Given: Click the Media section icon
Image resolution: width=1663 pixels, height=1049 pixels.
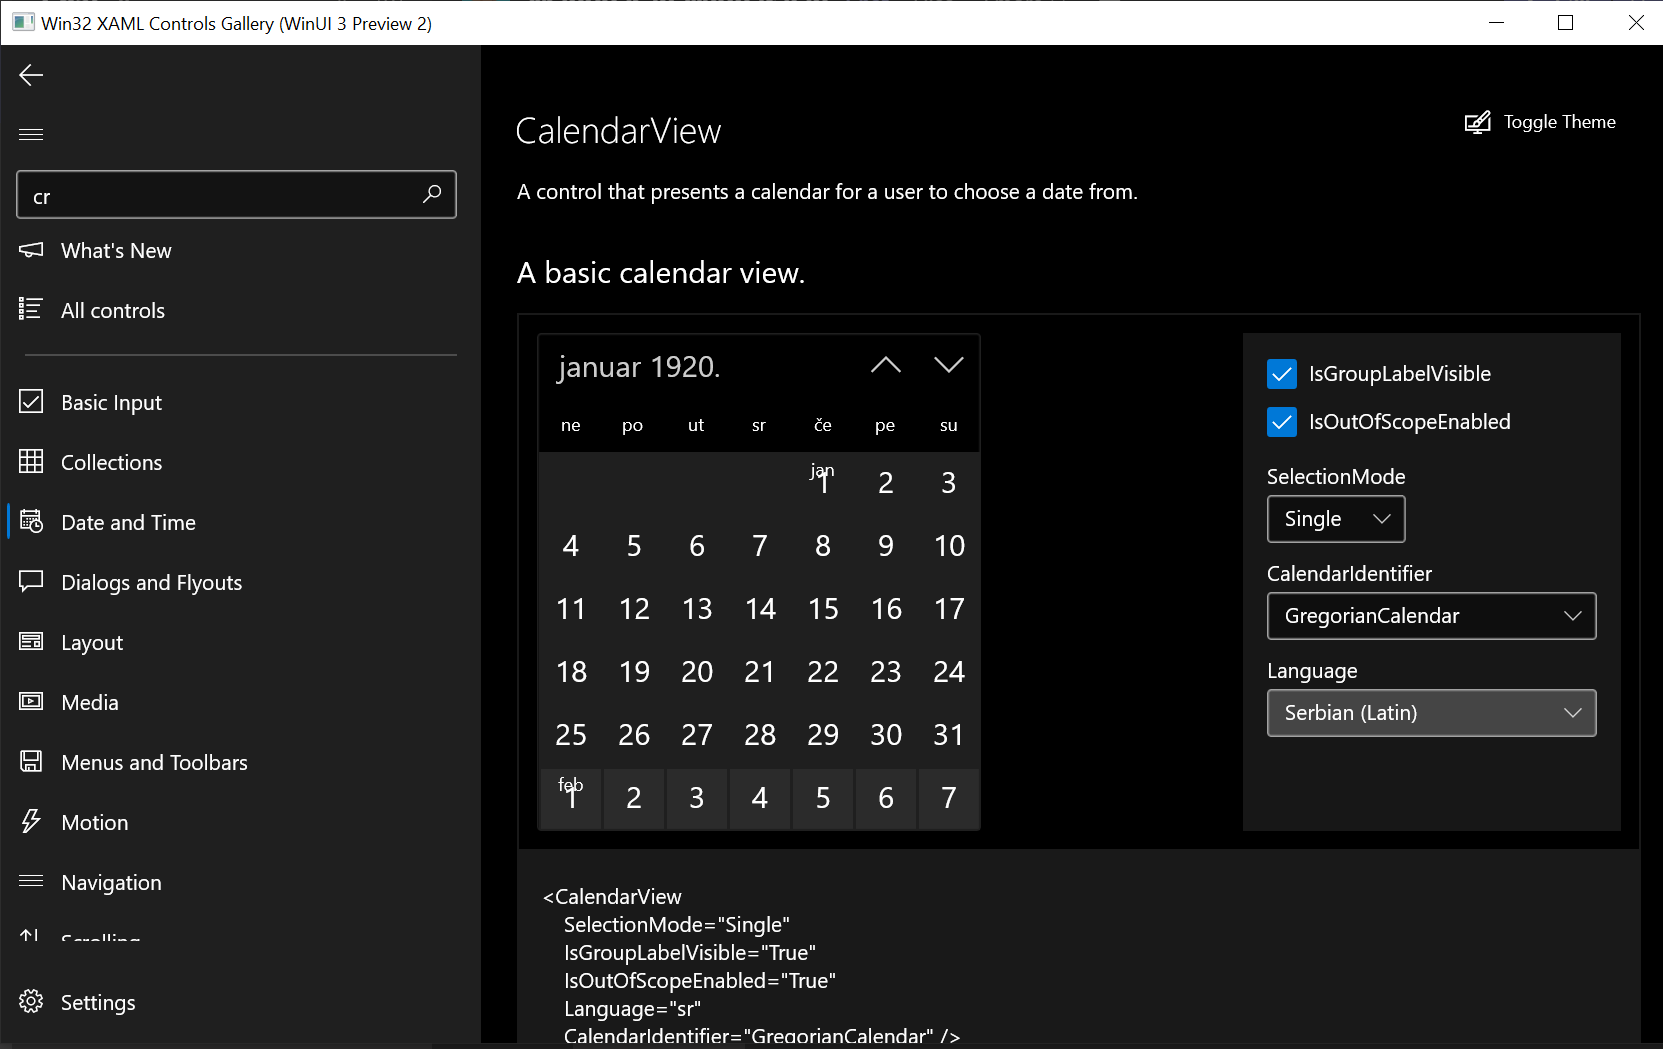Looking at the screenshot, I should pos(31,701).
